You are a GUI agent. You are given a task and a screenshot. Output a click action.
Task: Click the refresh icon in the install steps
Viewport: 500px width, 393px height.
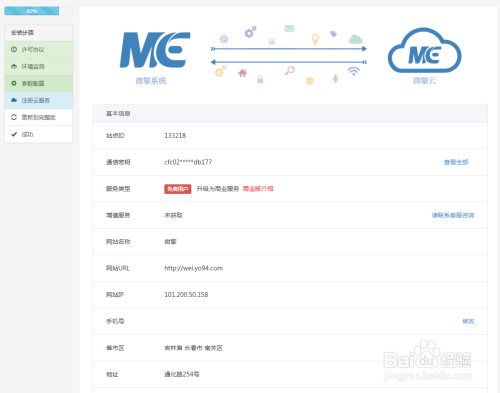click(14, 117)
